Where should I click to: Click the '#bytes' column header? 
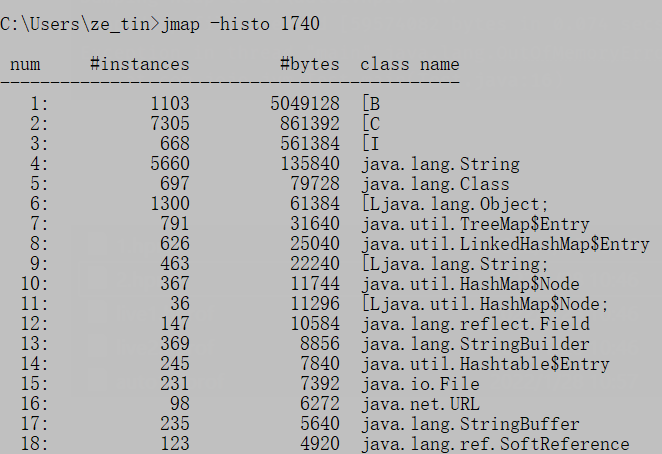point(309,65)
